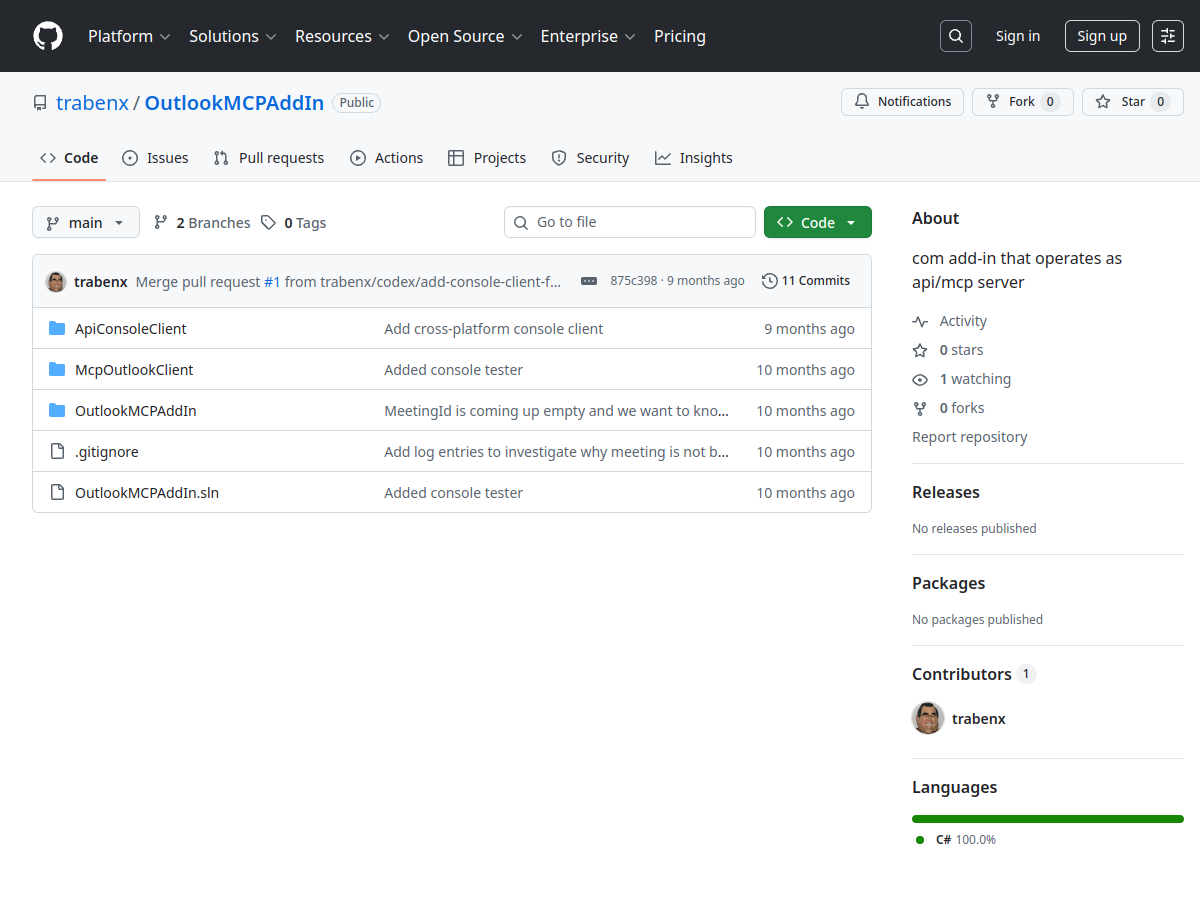This screenshot has width=1200, height=900.
Task: Click the Go to file search field
Action: (x=640, y=222)
